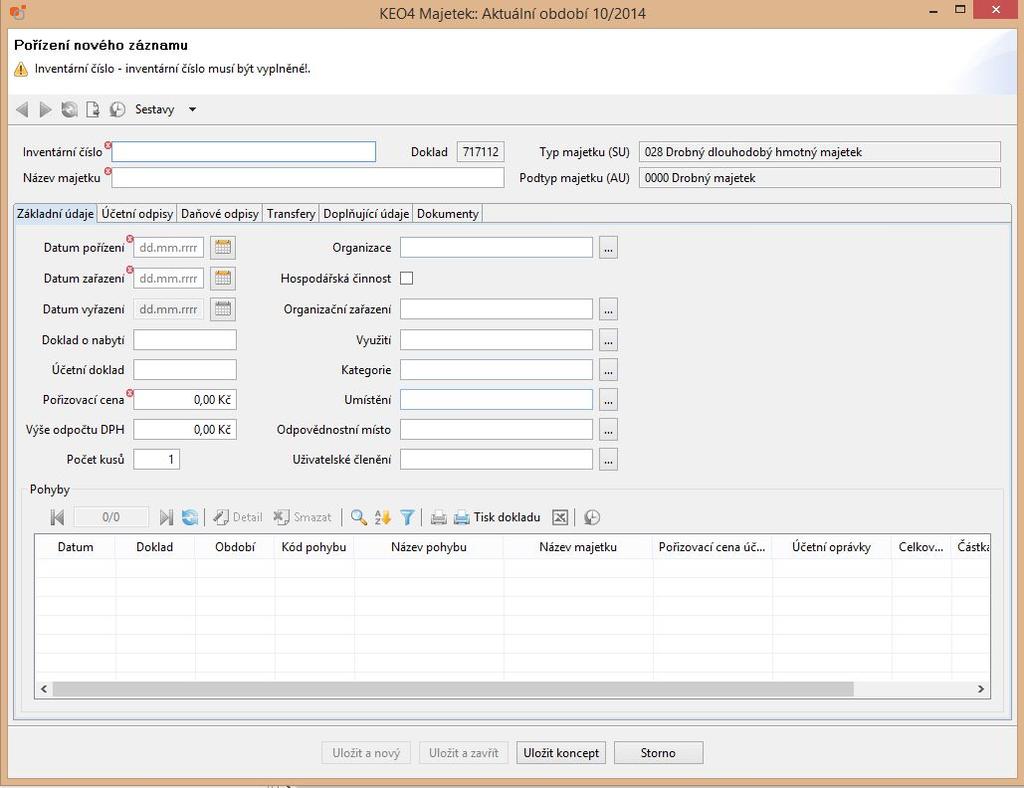
Task: Open calendar picker for Datum vyřazení
Action: 223,309
